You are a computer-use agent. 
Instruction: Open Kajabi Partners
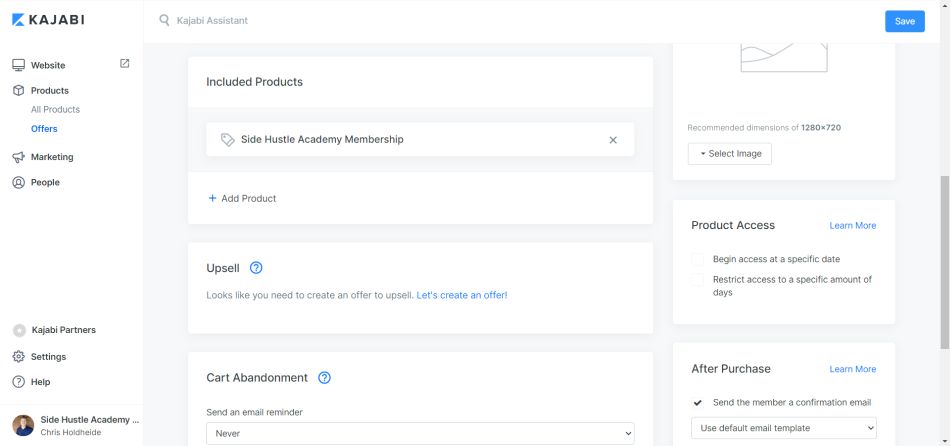click(64, 330)
